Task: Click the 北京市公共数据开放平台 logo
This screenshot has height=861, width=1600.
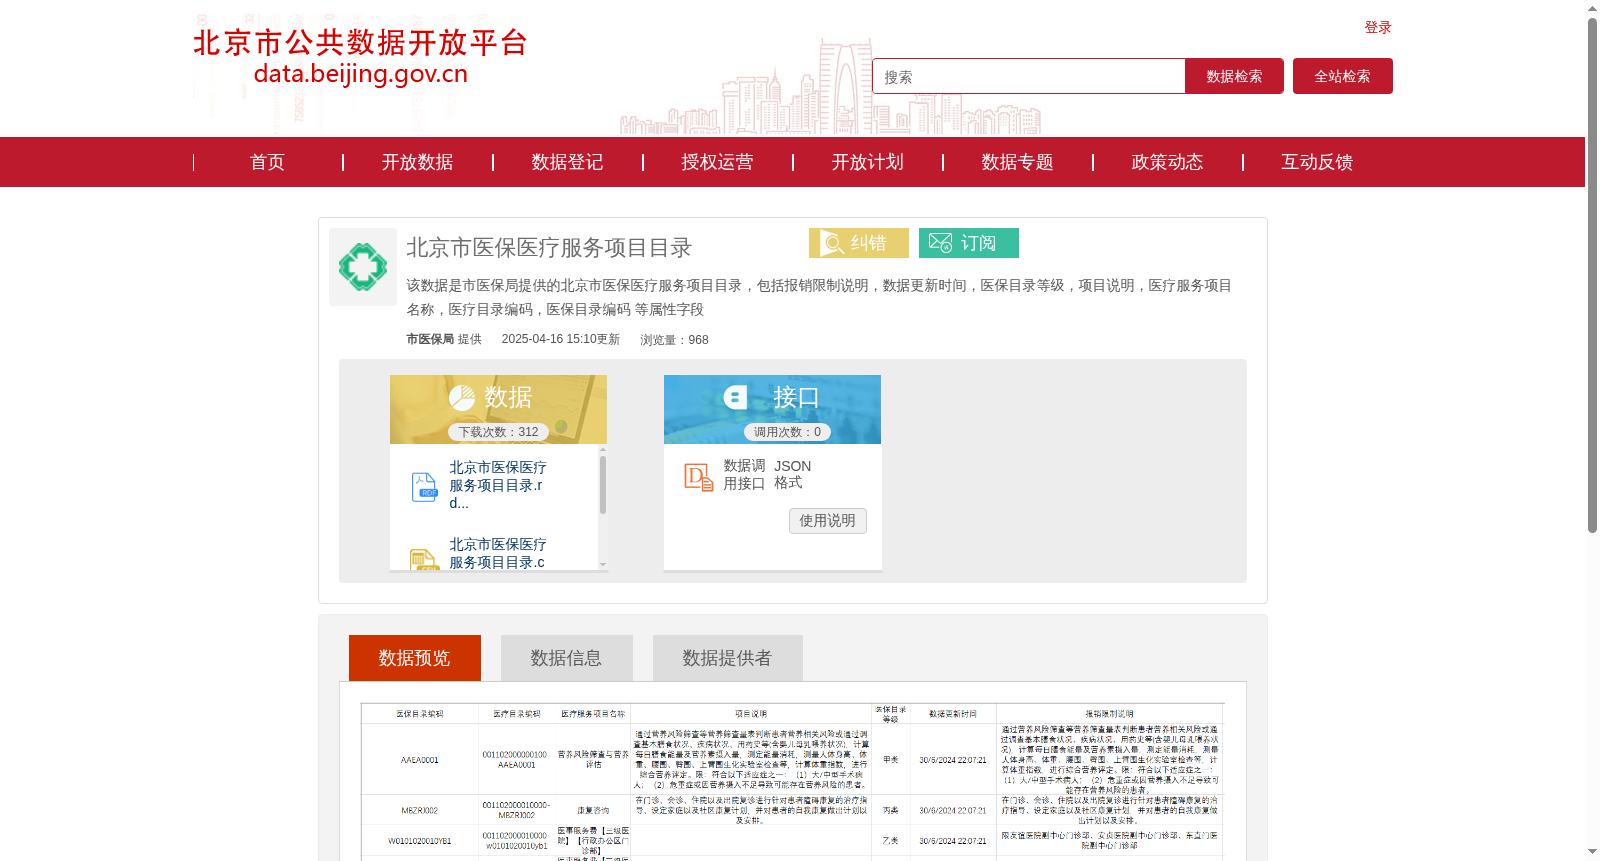Action: click(360, 56)
